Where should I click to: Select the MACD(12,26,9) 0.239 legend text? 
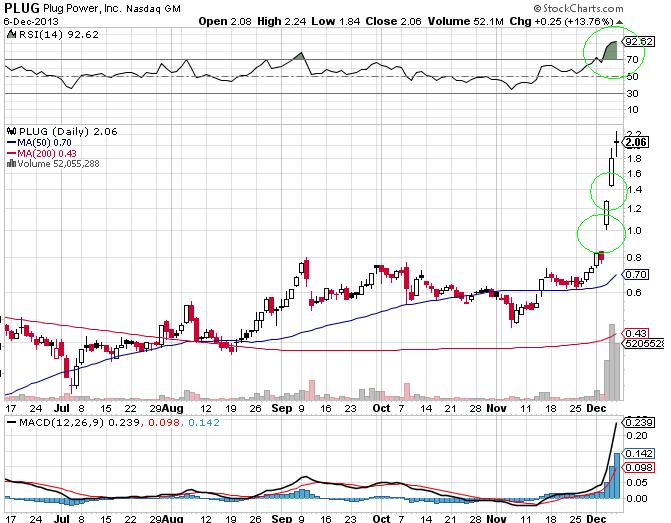[x=79, y=423]
